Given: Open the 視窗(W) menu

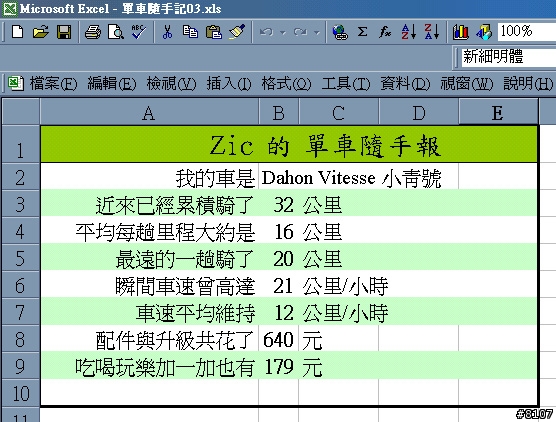Looking at the screenshot, I should coord(467,84).
